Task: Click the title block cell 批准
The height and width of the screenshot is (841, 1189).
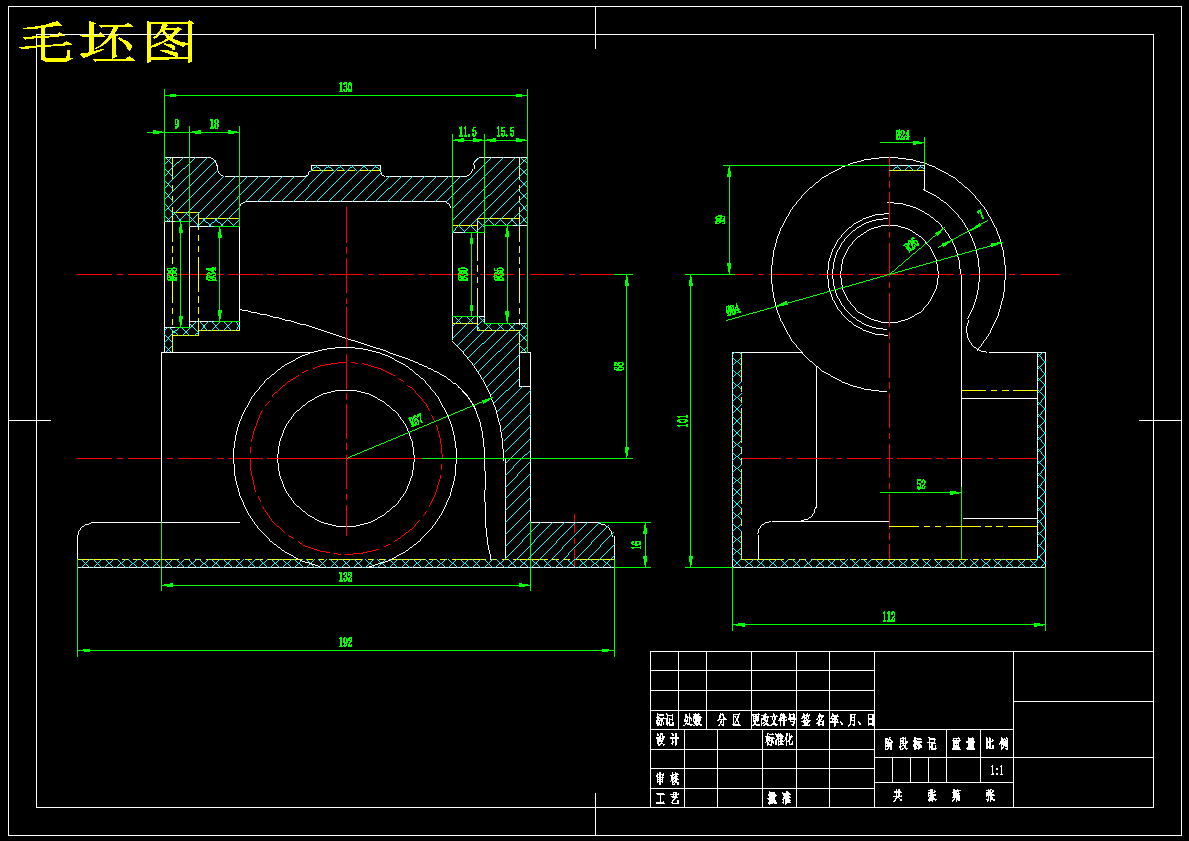Action: coord(780,799)
